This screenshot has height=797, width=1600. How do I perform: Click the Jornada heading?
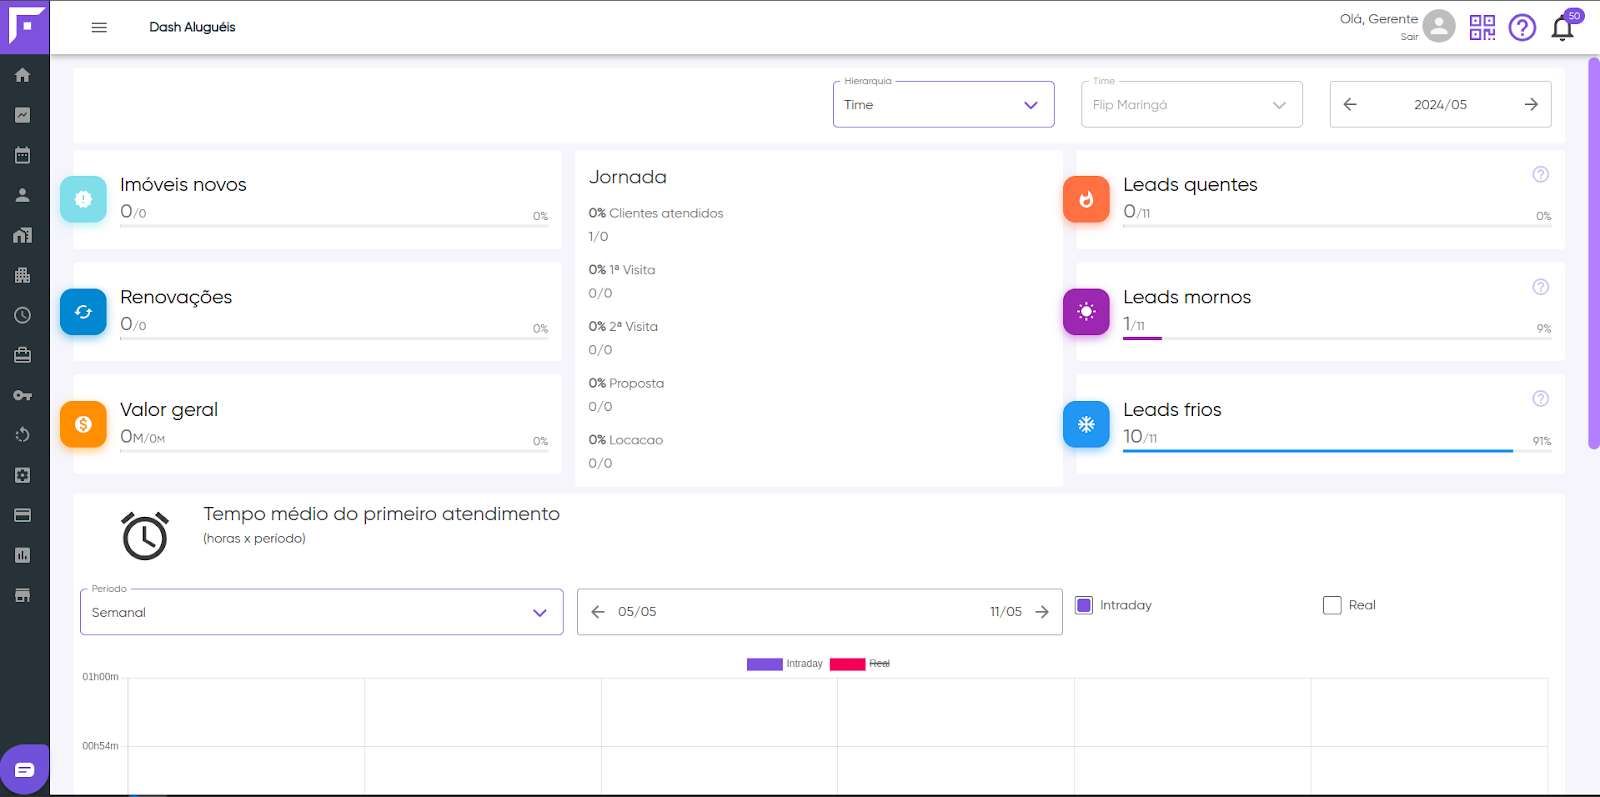click(627, 177)
